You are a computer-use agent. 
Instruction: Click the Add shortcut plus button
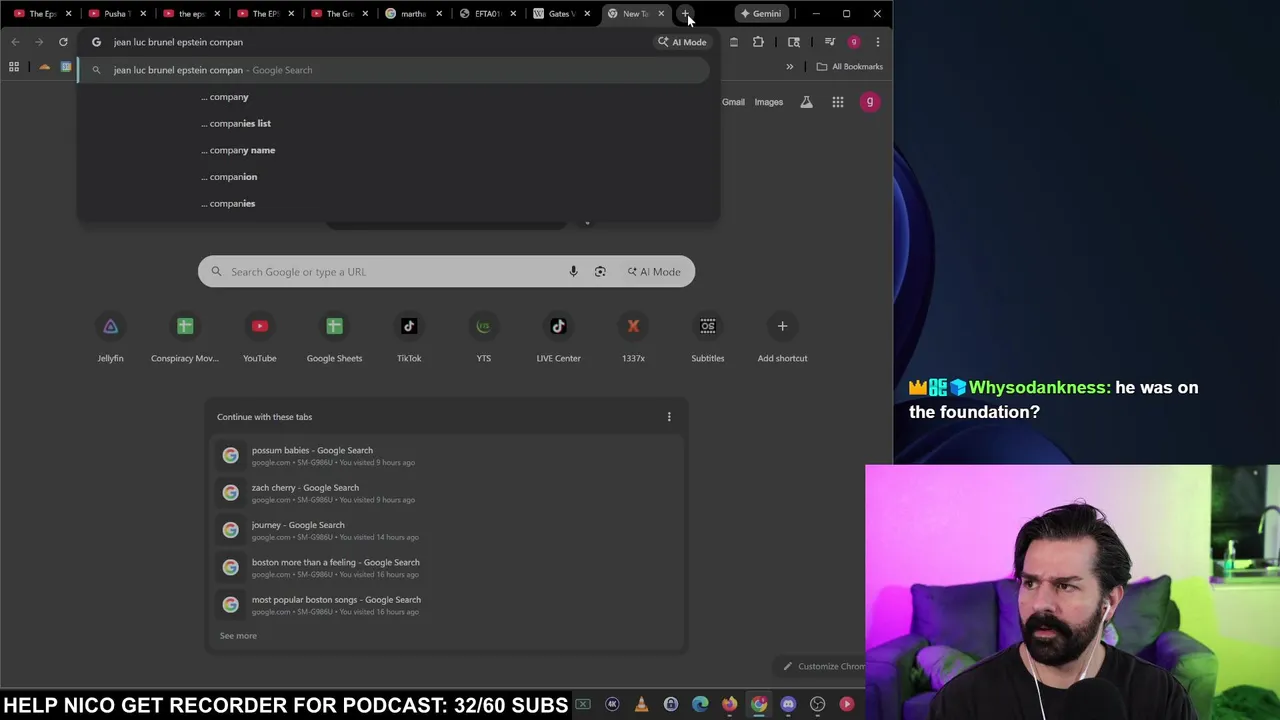pos(782,326)
